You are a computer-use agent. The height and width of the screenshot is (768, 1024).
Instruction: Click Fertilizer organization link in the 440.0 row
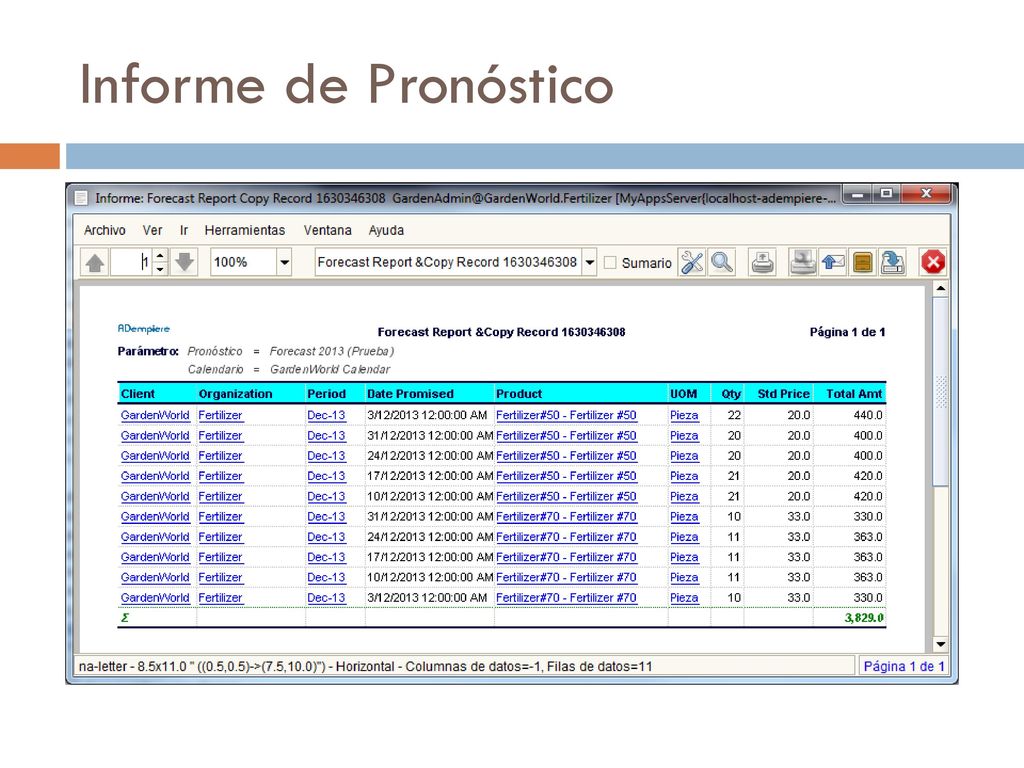pos(220,415)
